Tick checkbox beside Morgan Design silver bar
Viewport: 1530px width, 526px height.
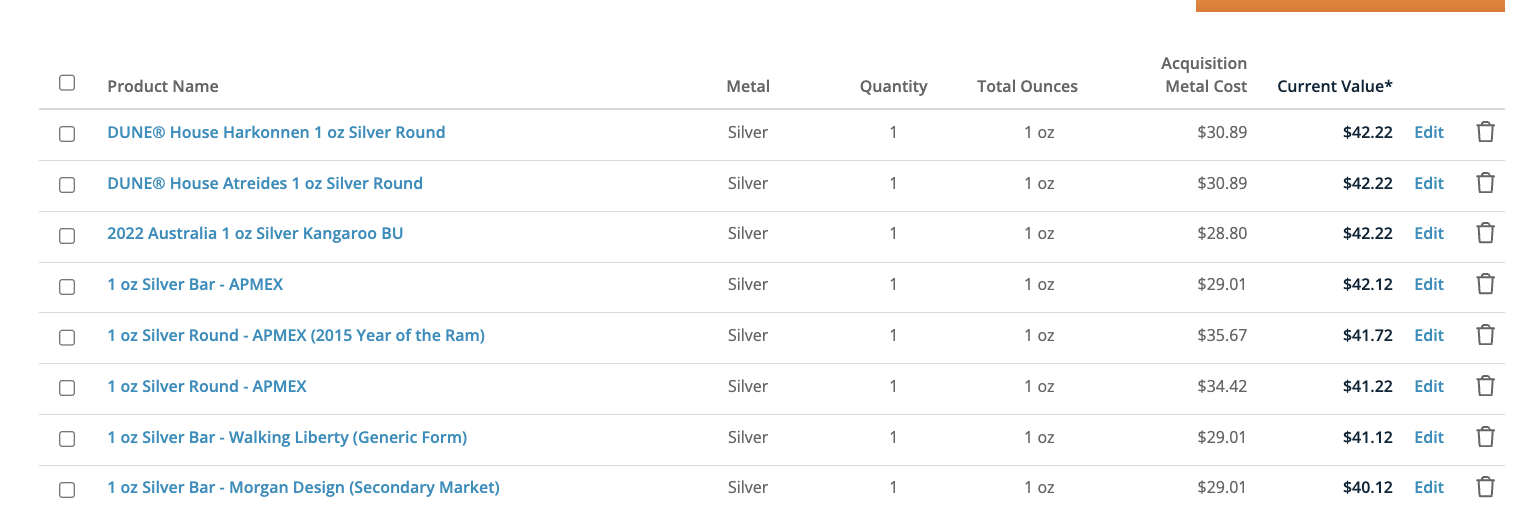tap(67, 490)
